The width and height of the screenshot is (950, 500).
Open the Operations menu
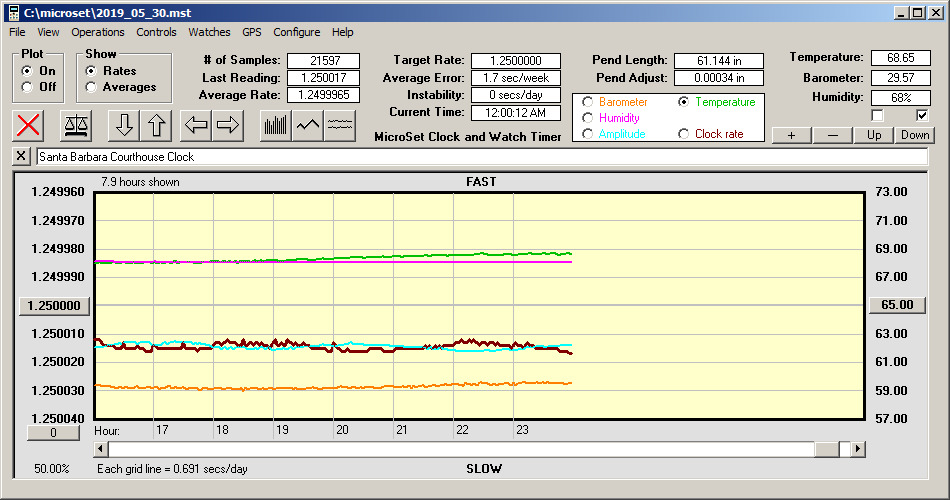[x=98, y=32]
